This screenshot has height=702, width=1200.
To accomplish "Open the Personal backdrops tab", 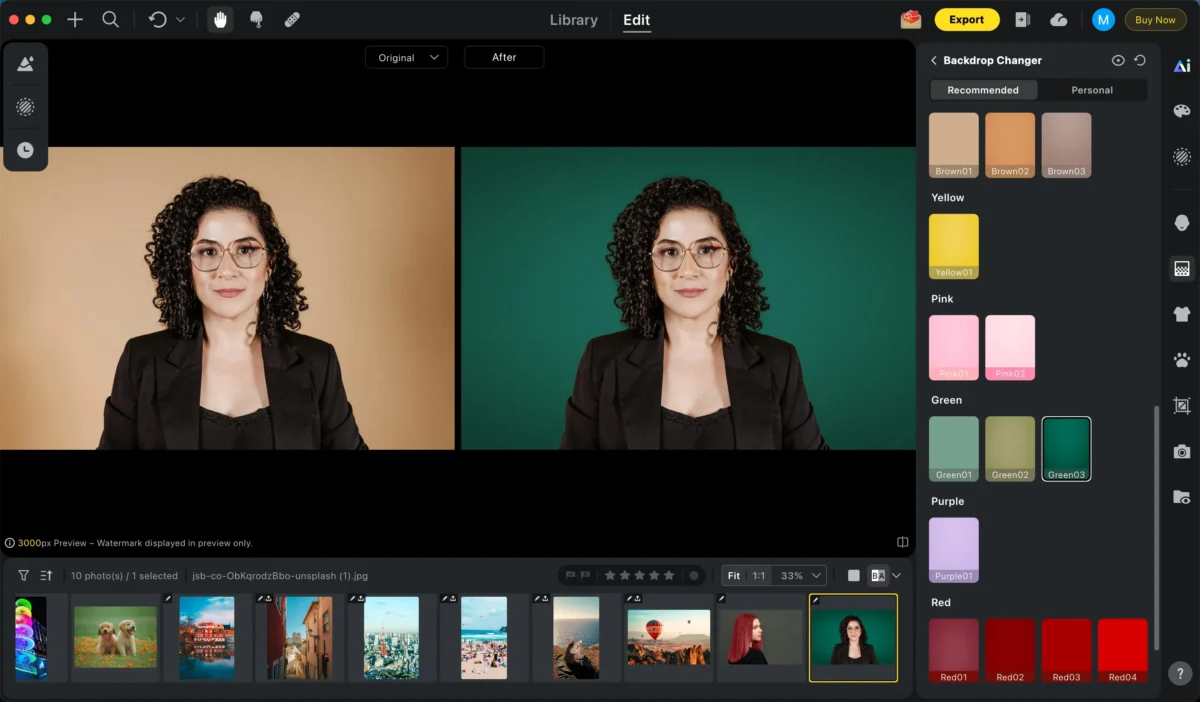I will (x=1092, y=90).
